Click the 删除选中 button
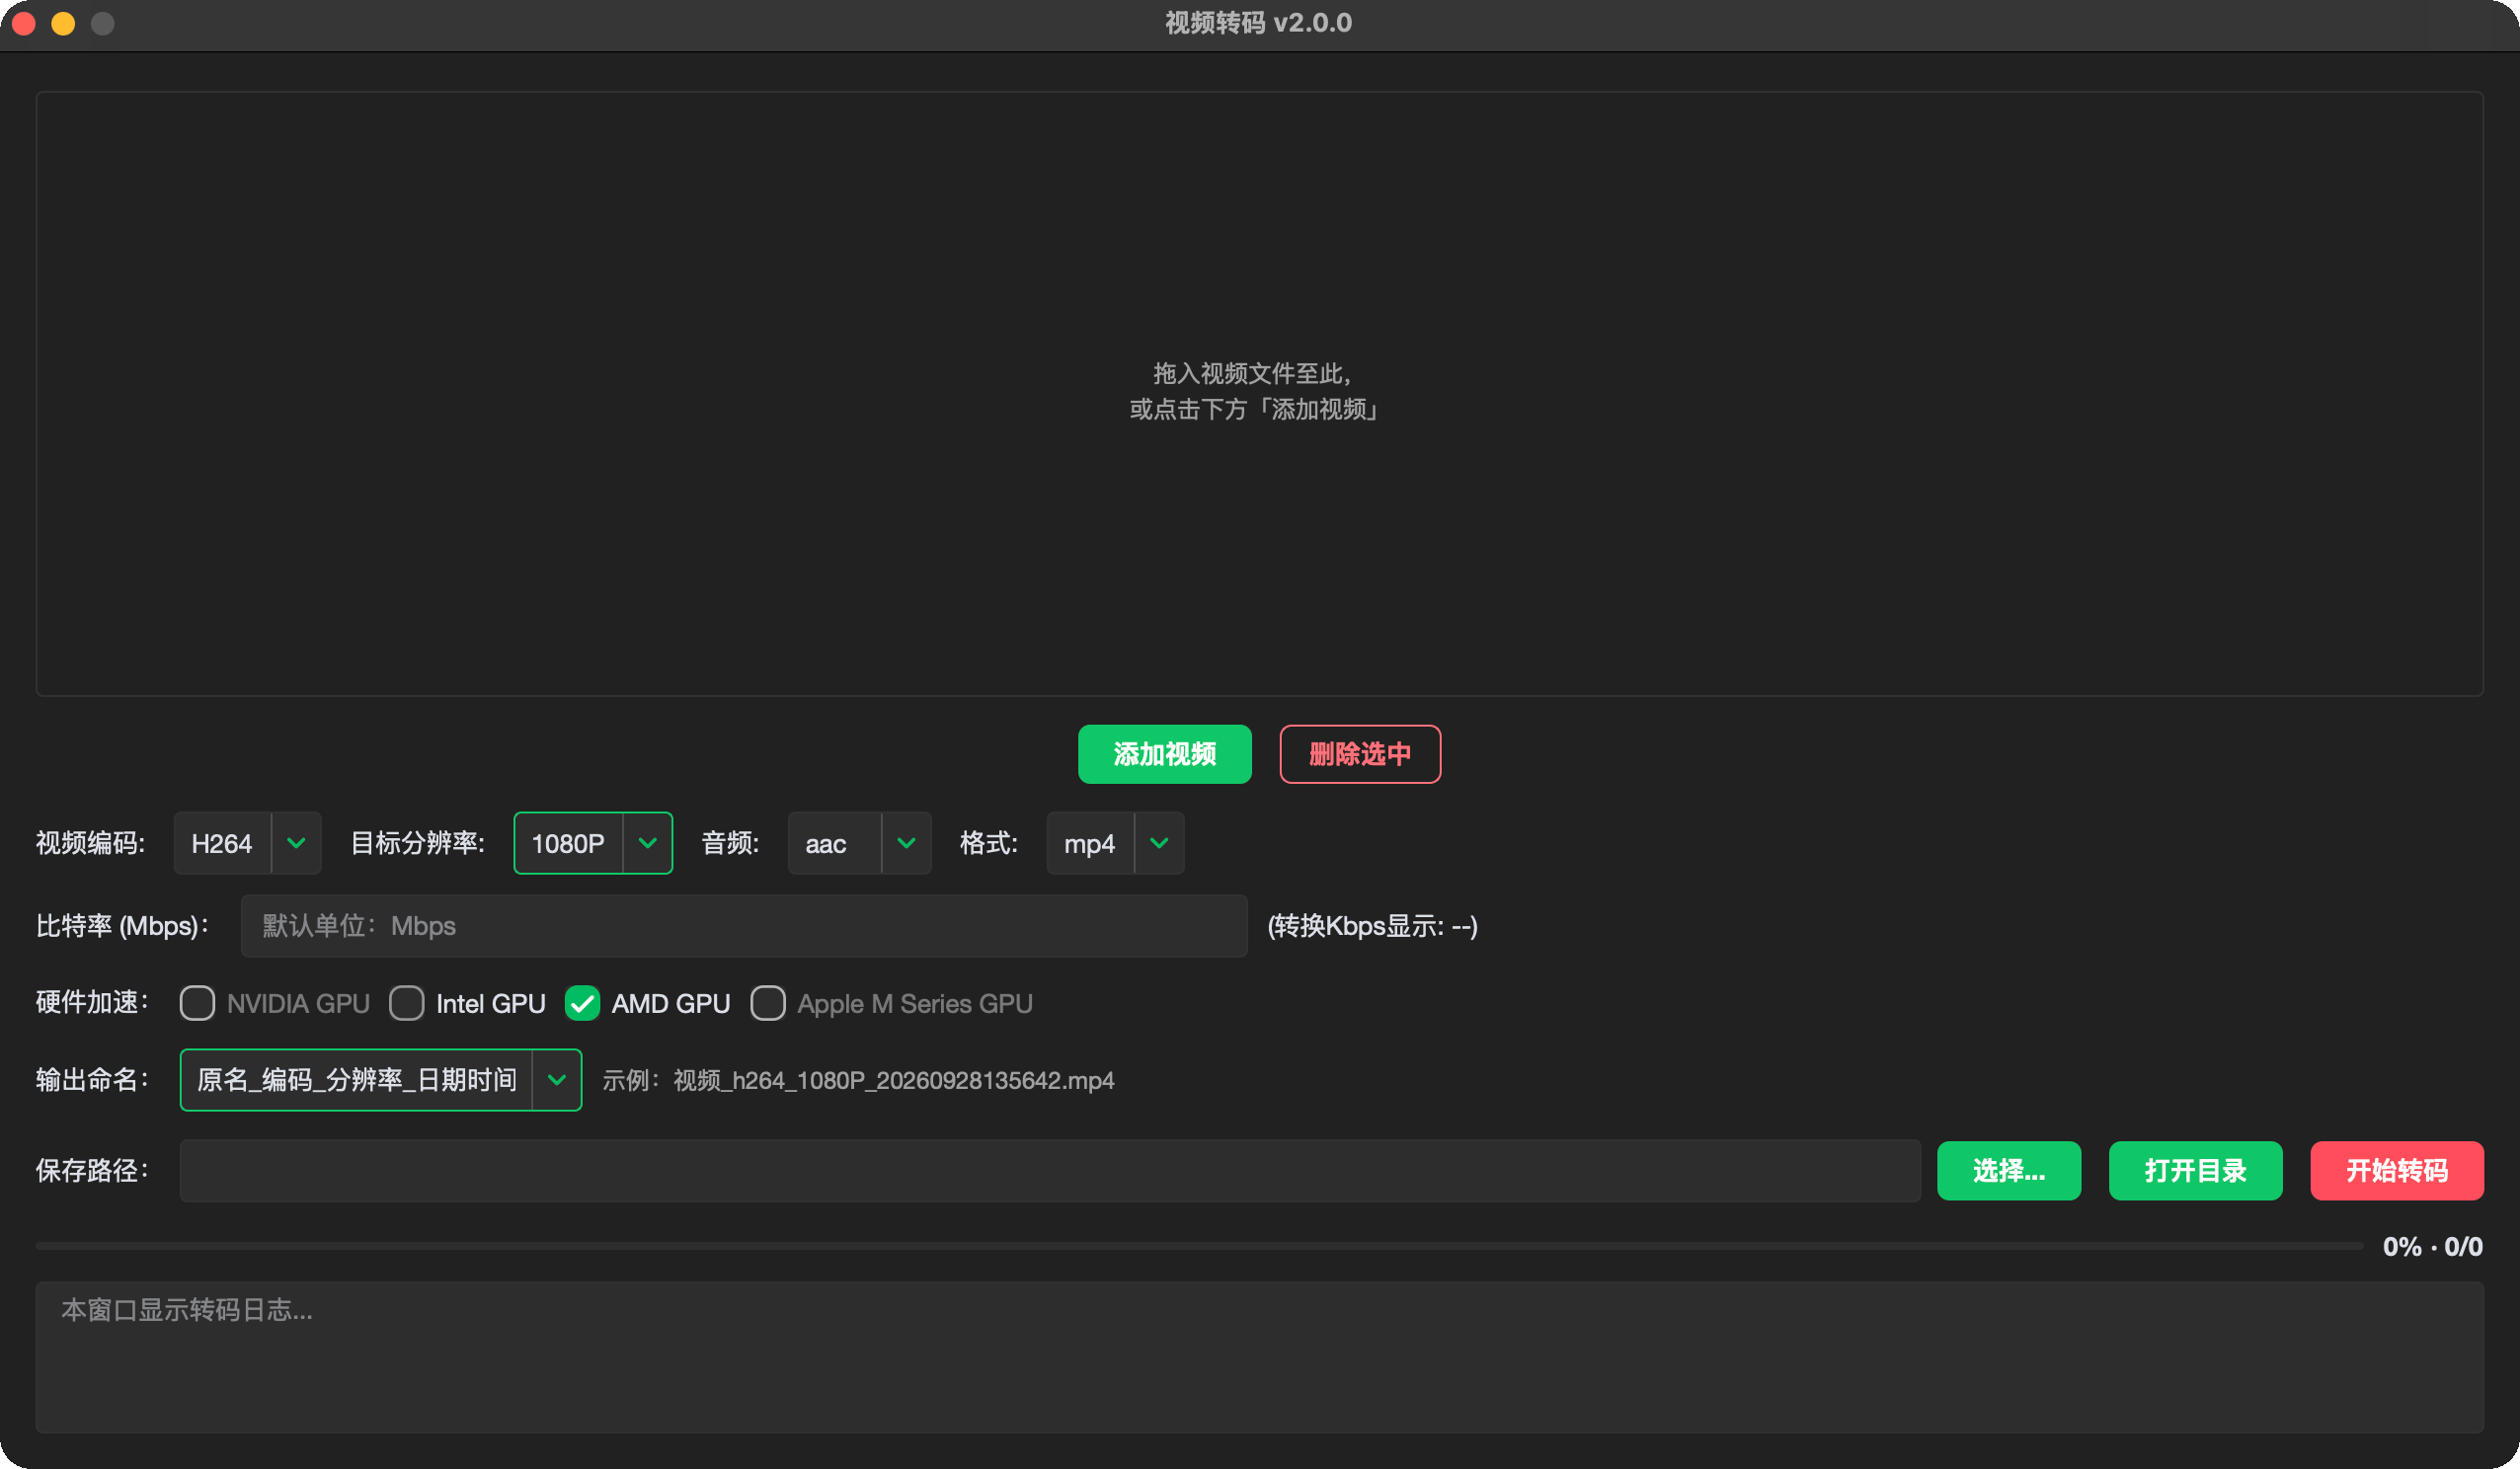Viewport: 2520px width, 1469px height. (1360, 754)
